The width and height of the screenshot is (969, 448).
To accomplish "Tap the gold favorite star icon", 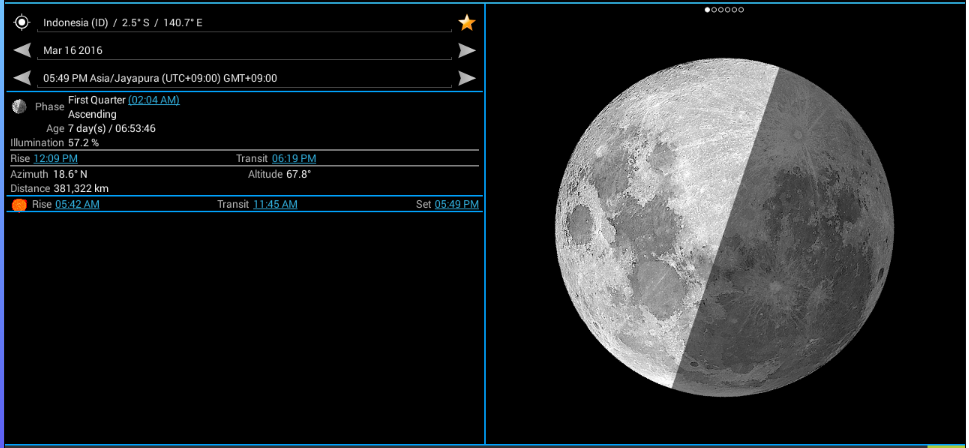I will point(467,23).
